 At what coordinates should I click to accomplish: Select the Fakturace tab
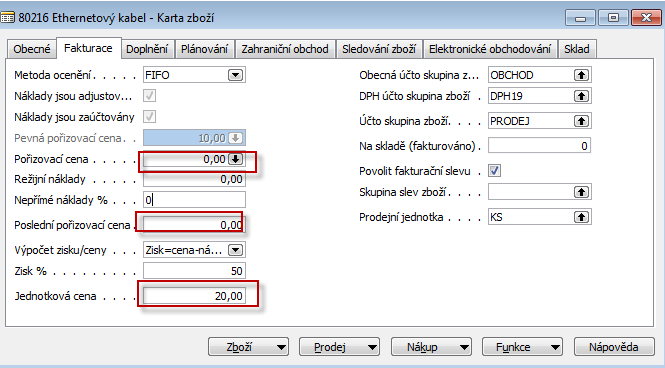[88, 48]
